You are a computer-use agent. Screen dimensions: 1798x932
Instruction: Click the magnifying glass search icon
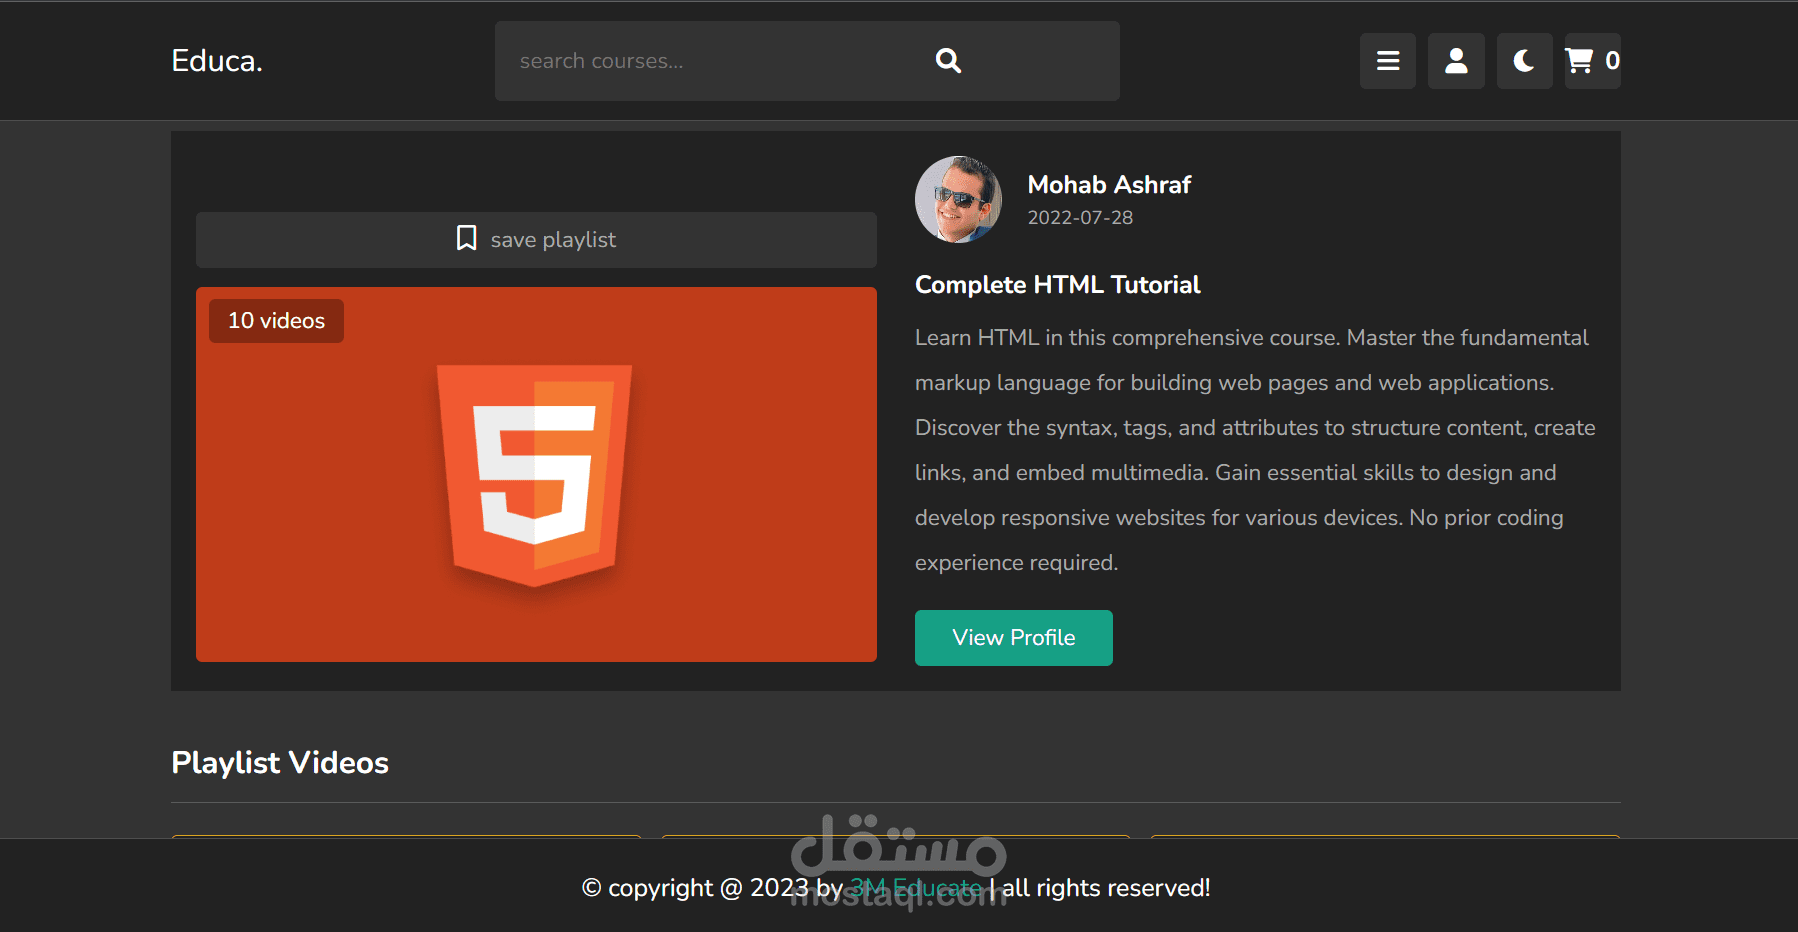(x=948, y=61)
